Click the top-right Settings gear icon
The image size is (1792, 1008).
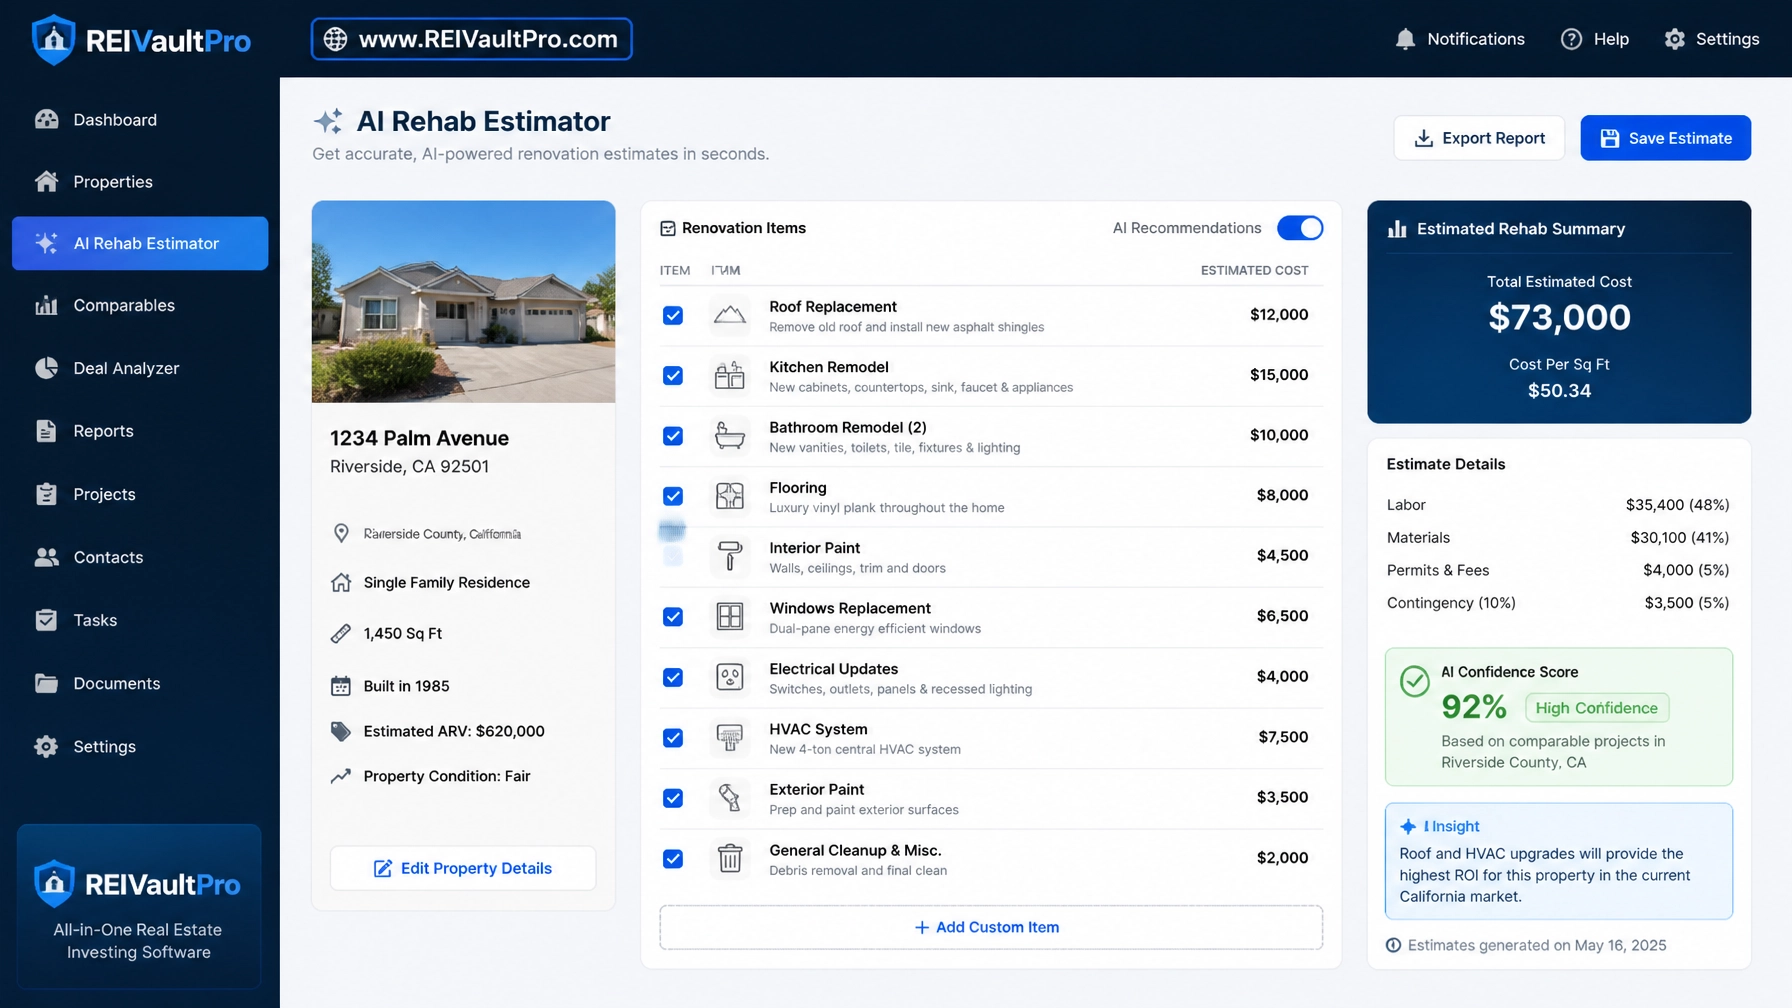click(1675, 39)
